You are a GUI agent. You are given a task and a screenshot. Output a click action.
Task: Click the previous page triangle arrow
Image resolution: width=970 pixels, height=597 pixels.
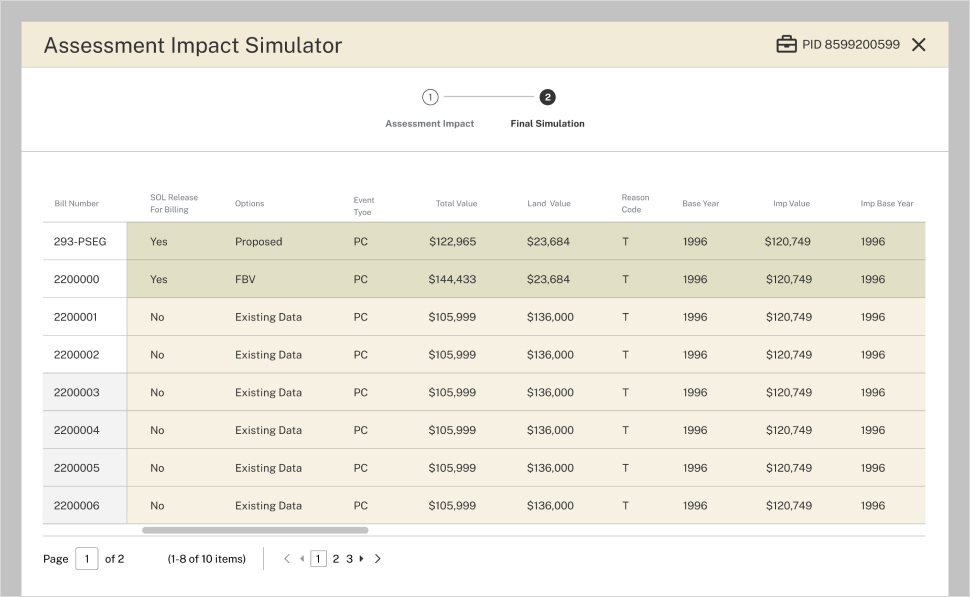302,559
